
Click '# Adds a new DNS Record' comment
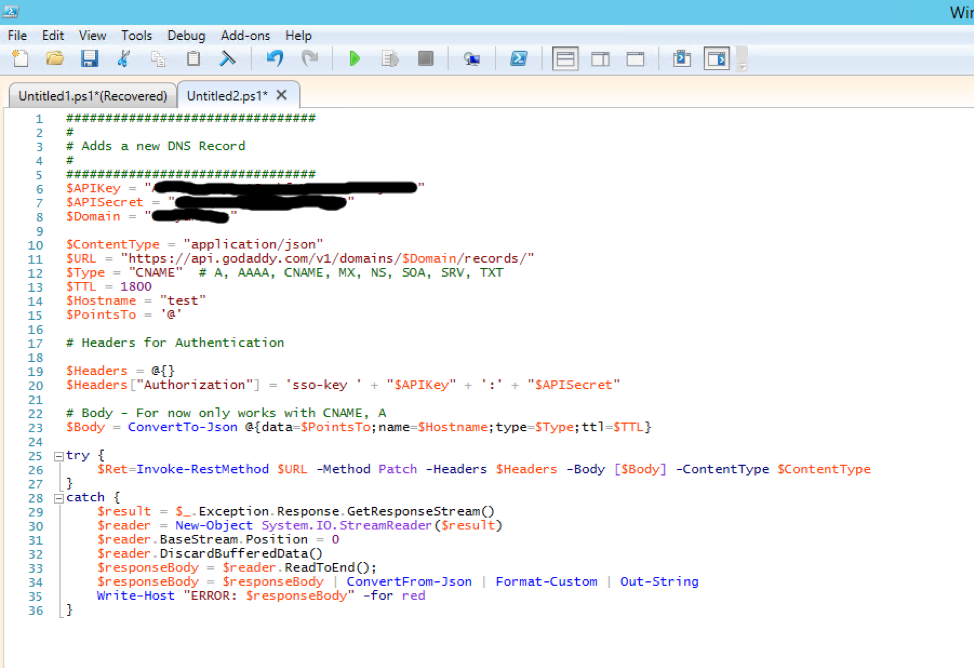coord(155,146)
